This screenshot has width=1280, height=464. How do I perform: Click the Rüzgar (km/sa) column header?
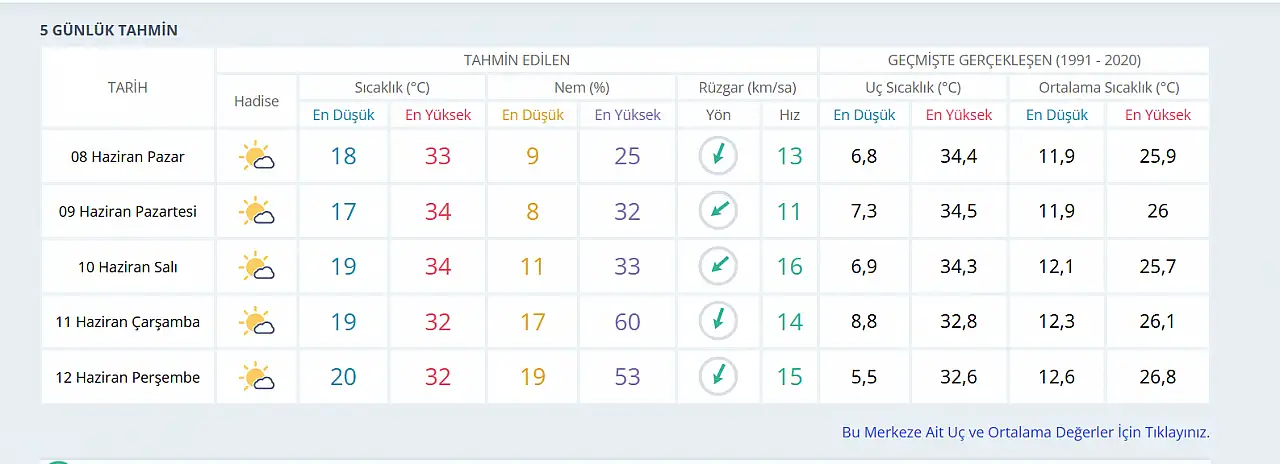(x=747, y=88)
